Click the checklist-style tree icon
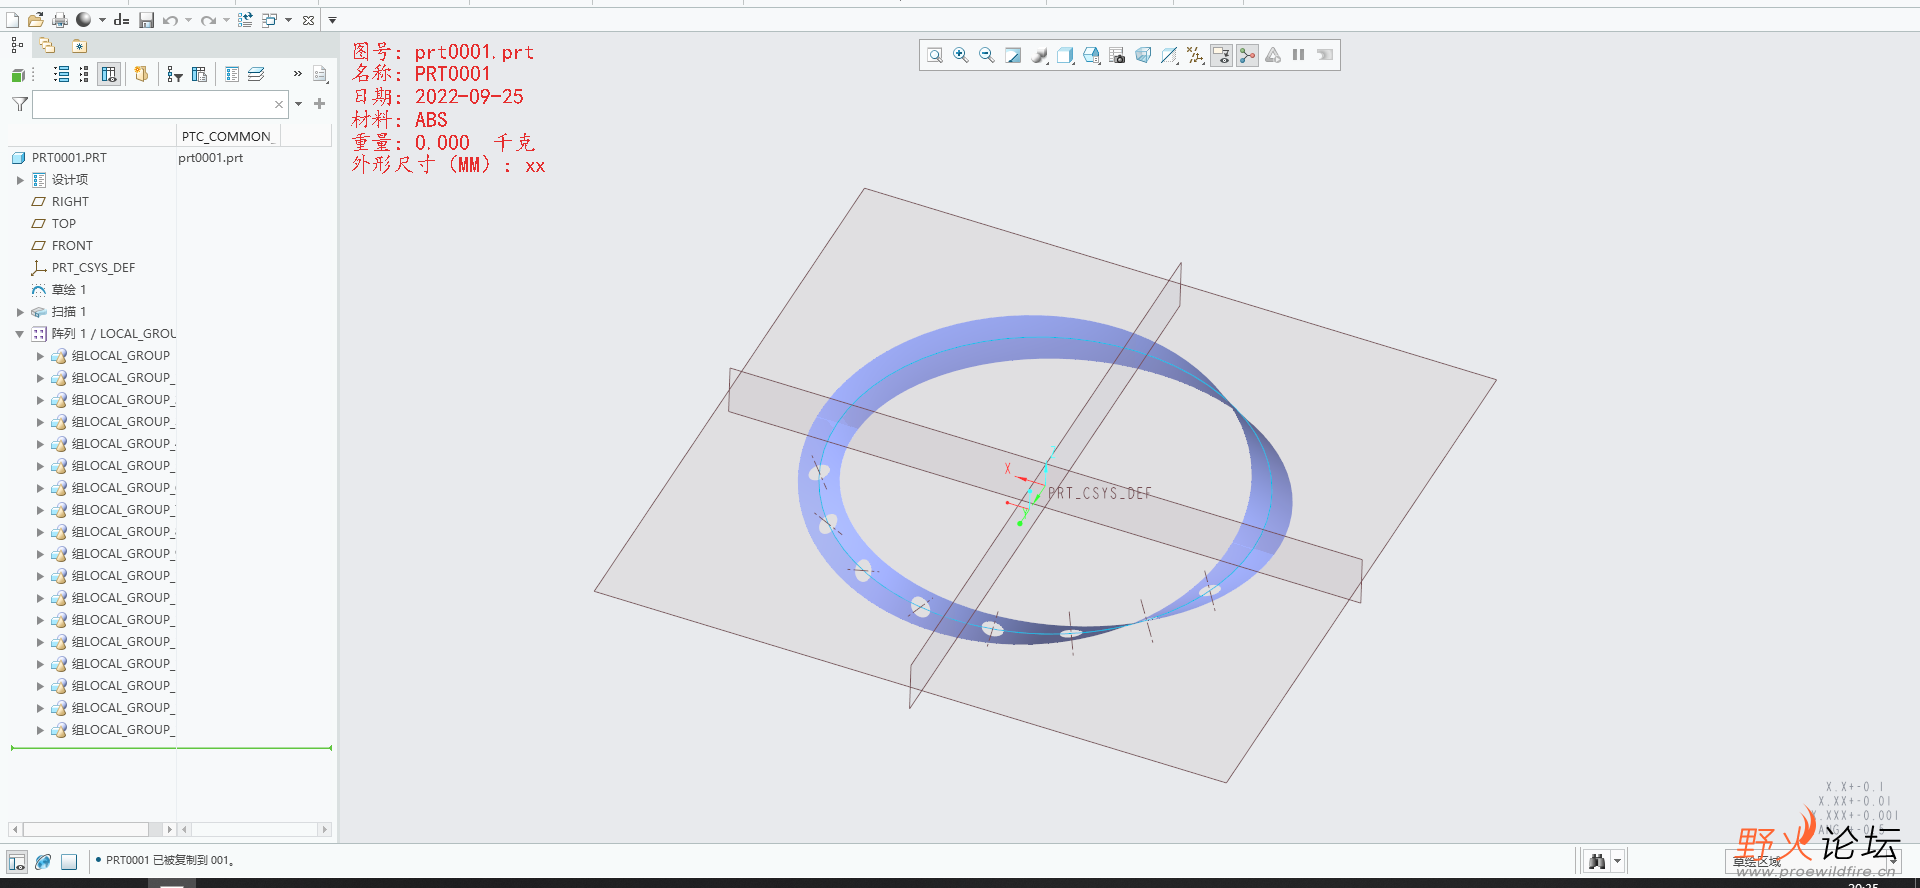This screenshot has height=888, width=1920. pos(232,74)
